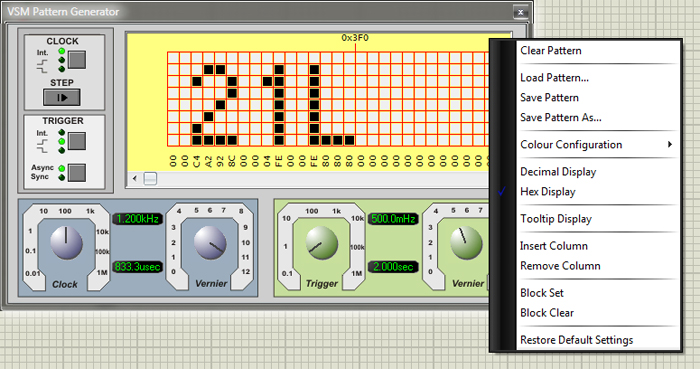Select the Sync LED indicator

(62, 177)
